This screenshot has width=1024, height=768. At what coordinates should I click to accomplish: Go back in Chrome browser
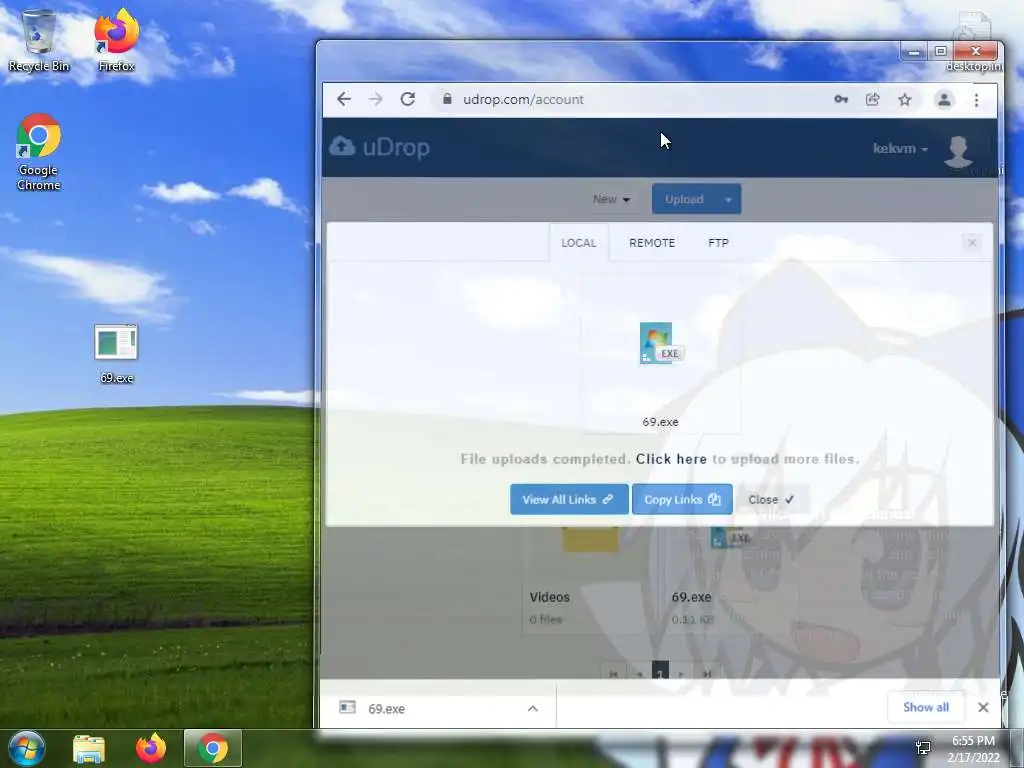[344, 99]
